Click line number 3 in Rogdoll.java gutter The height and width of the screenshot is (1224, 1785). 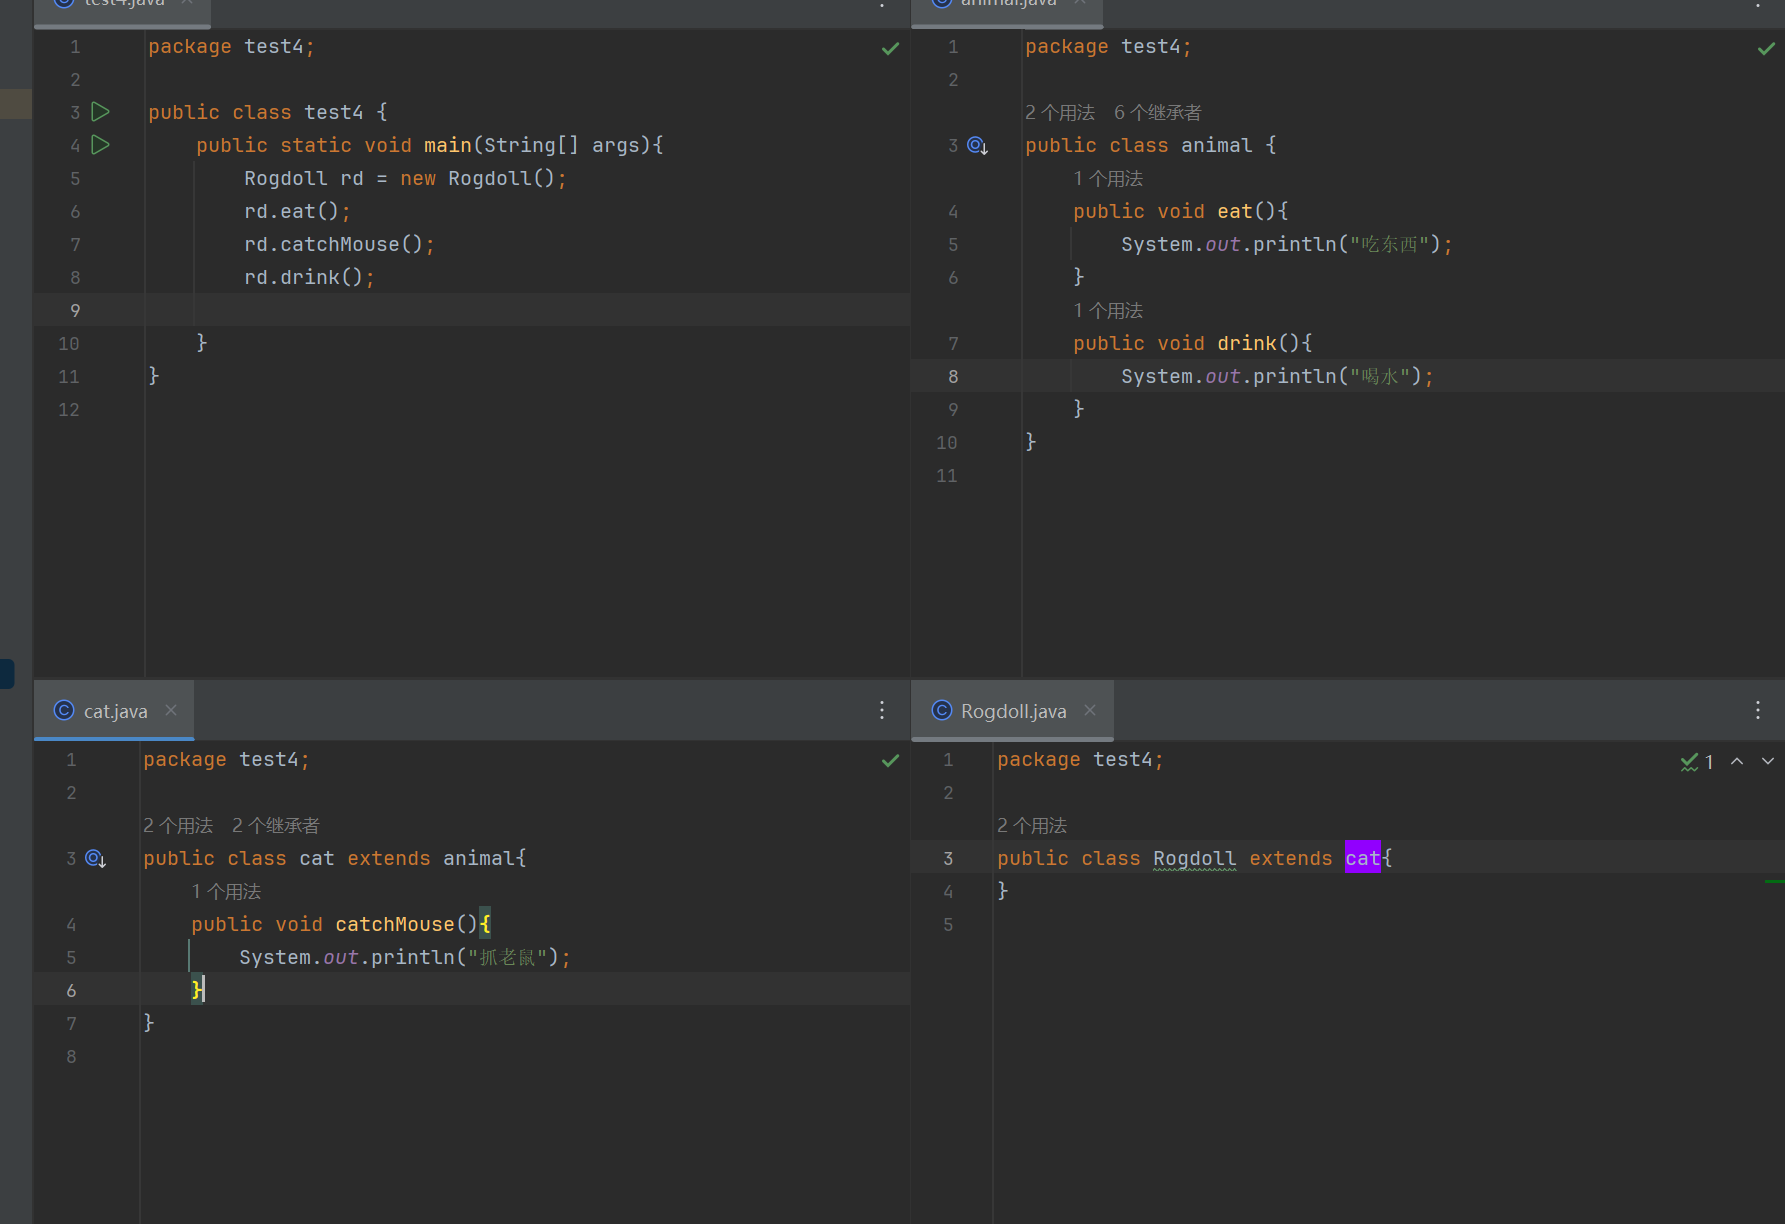click(x=948, y=858)
